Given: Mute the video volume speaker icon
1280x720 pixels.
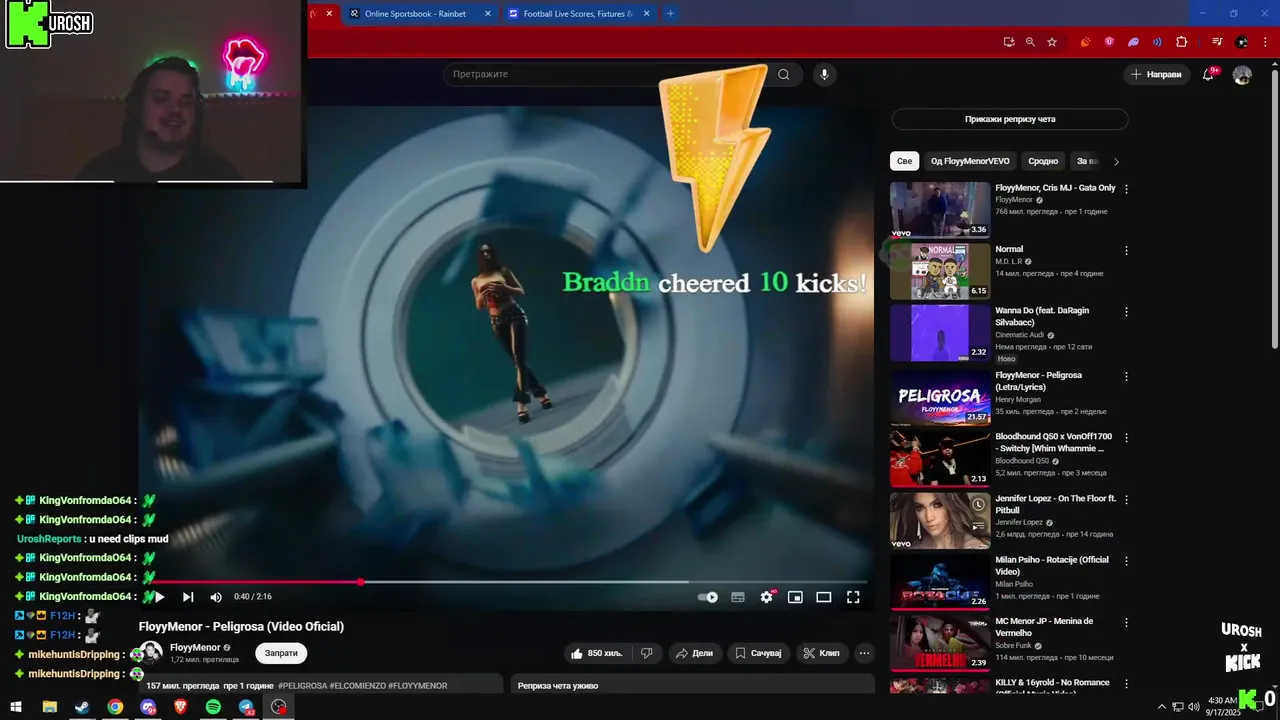Looking at the screenshot, I should click(216, 597).
